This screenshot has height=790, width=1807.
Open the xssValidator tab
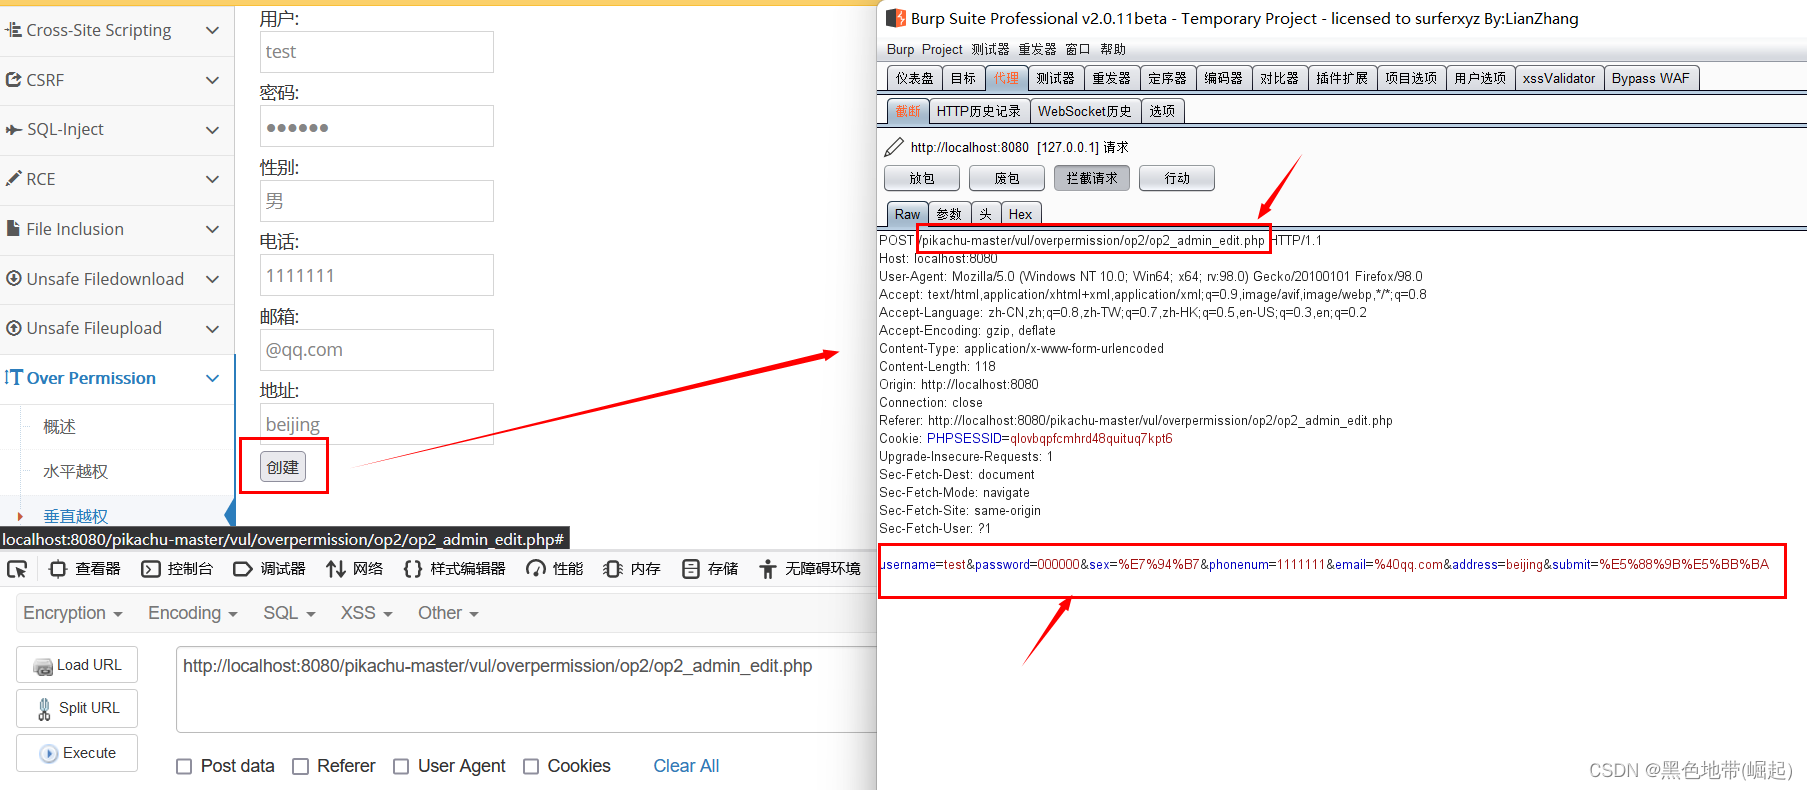(x=1559, y=78)
